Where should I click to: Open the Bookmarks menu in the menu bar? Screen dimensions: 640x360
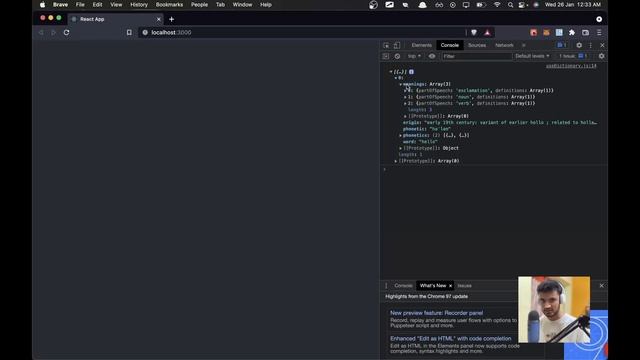point(169,5)
